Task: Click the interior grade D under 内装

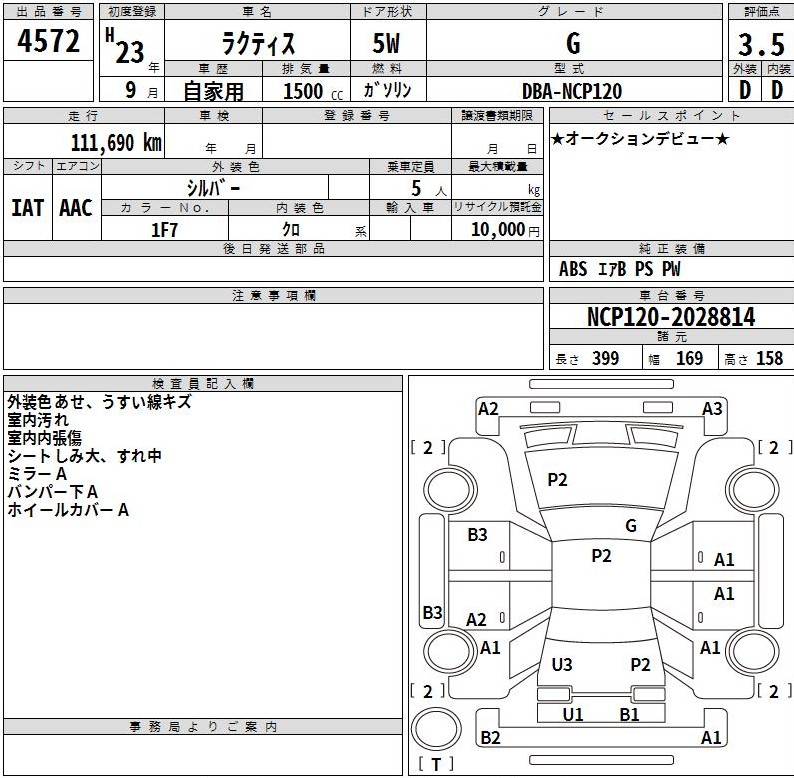Action: pos(777,90)
